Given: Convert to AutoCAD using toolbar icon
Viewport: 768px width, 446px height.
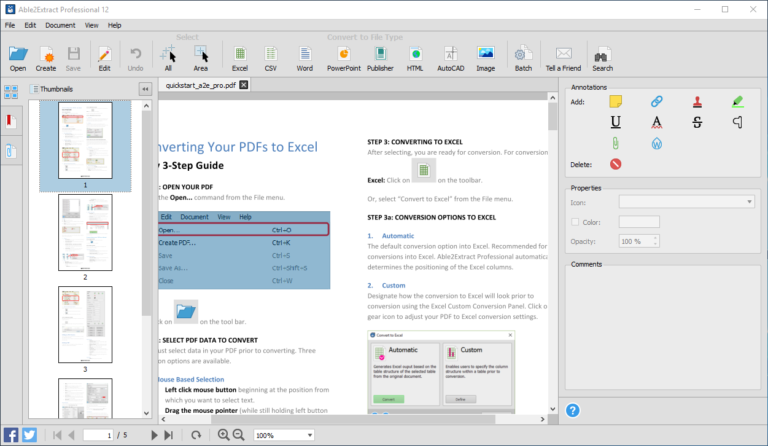Looking at the screenshot, I should 451,54.
